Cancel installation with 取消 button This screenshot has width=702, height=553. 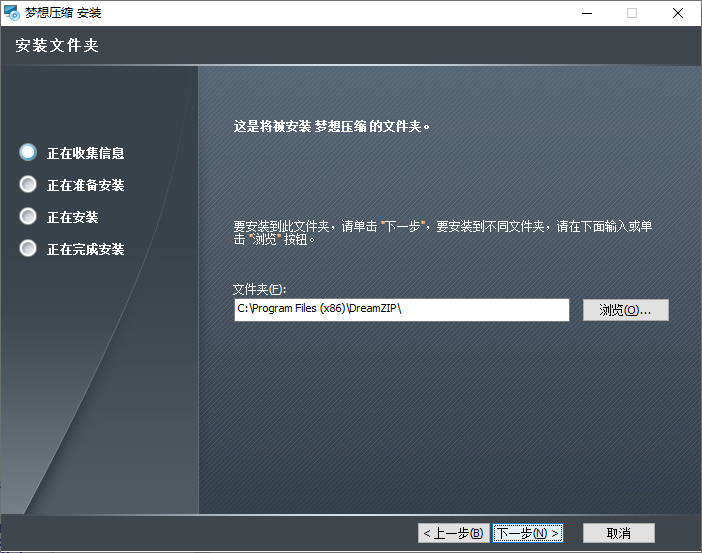point(619,533)
